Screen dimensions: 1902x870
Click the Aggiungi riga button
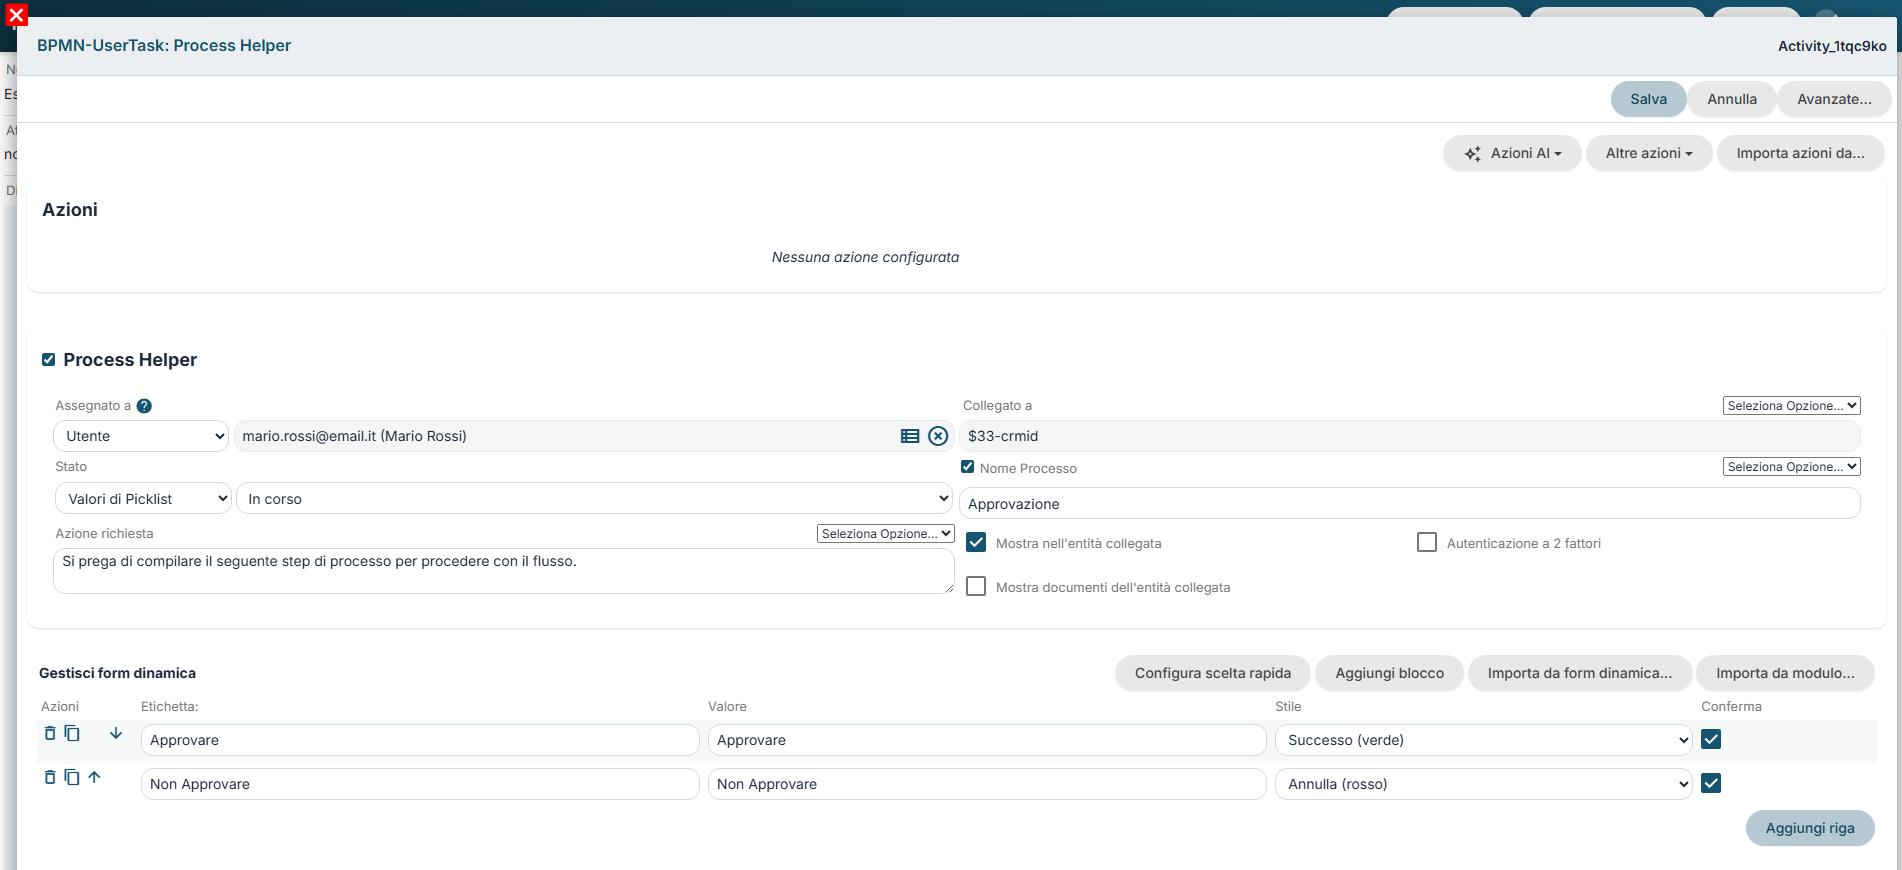(x=1810, y=828)
